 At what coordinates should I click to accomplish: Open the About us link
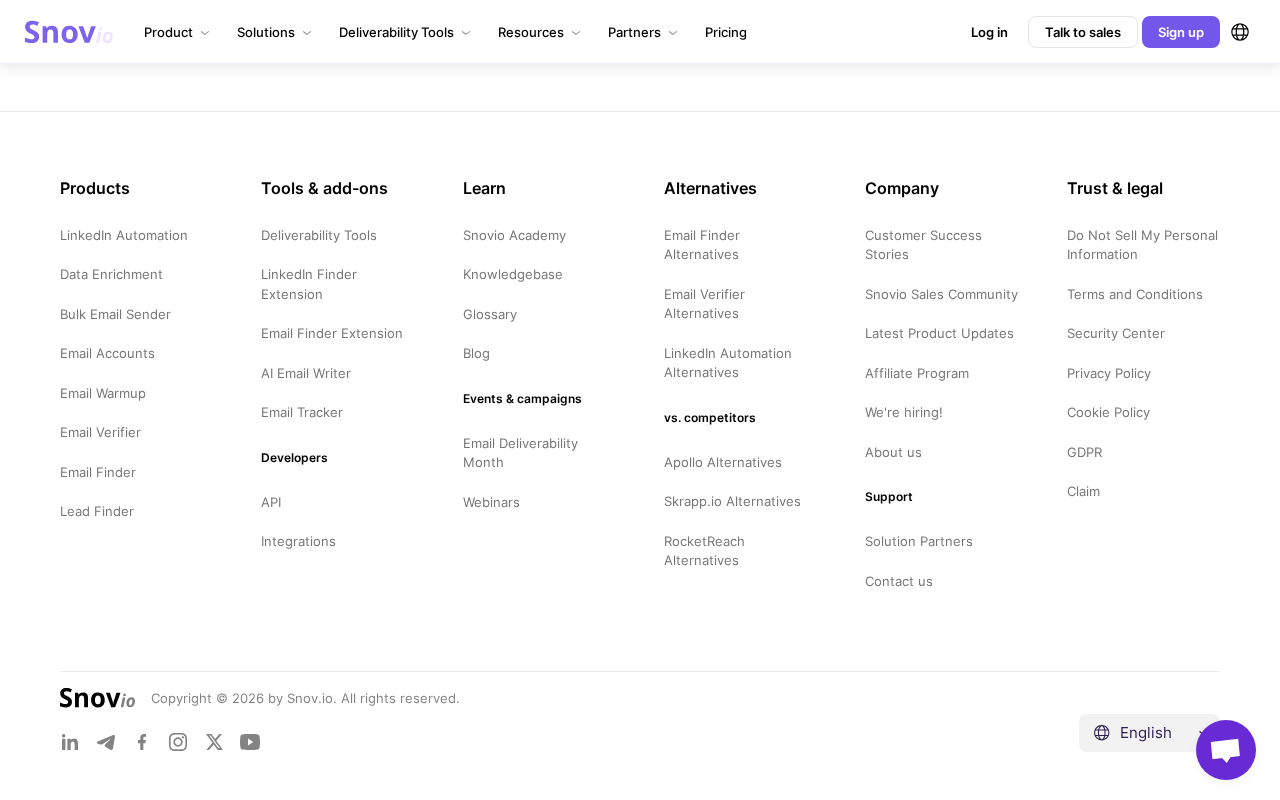pyautogui.click(x=893, y=452)
